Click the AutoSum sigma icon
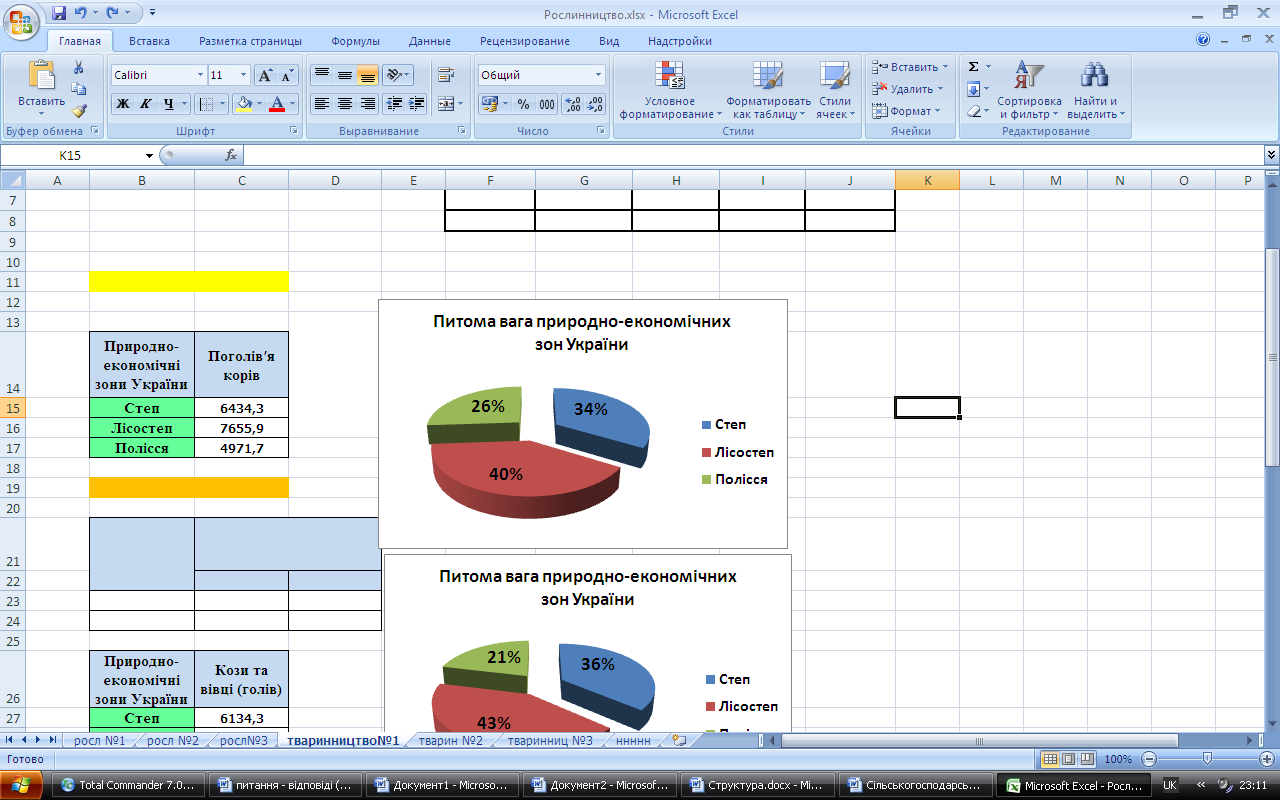The height and width of the screenshot is (800, 1280). pyautogui.click(x=973, y=67)
